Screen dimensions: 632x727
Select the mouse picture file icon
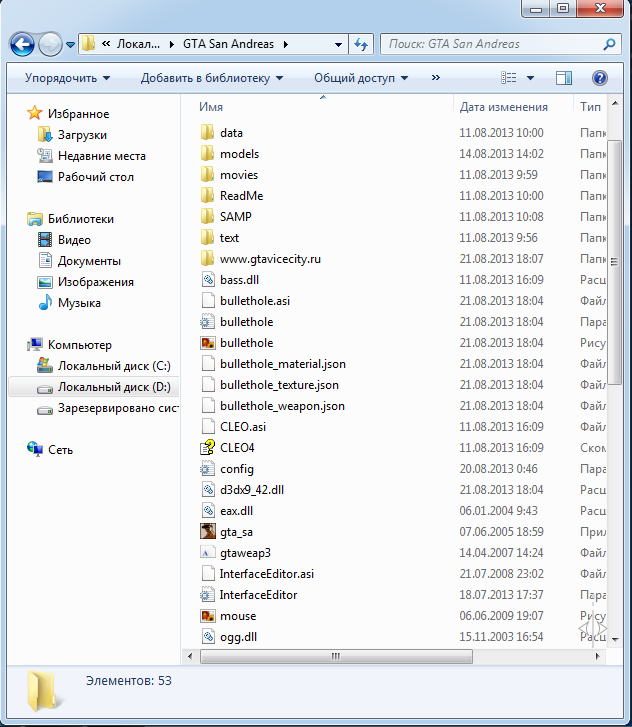coord(208,616)
